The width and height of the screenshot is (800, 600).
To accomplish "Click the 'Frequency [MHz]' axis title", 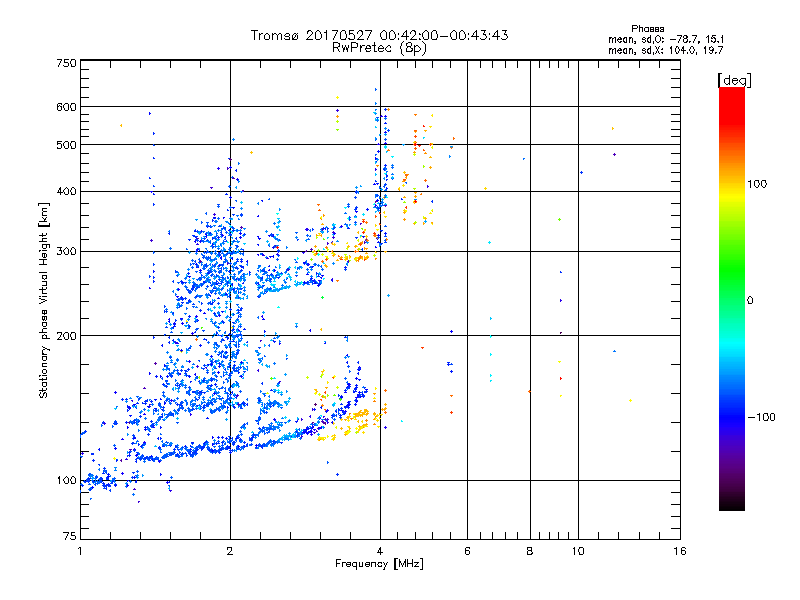I will (x=379, y=564).
